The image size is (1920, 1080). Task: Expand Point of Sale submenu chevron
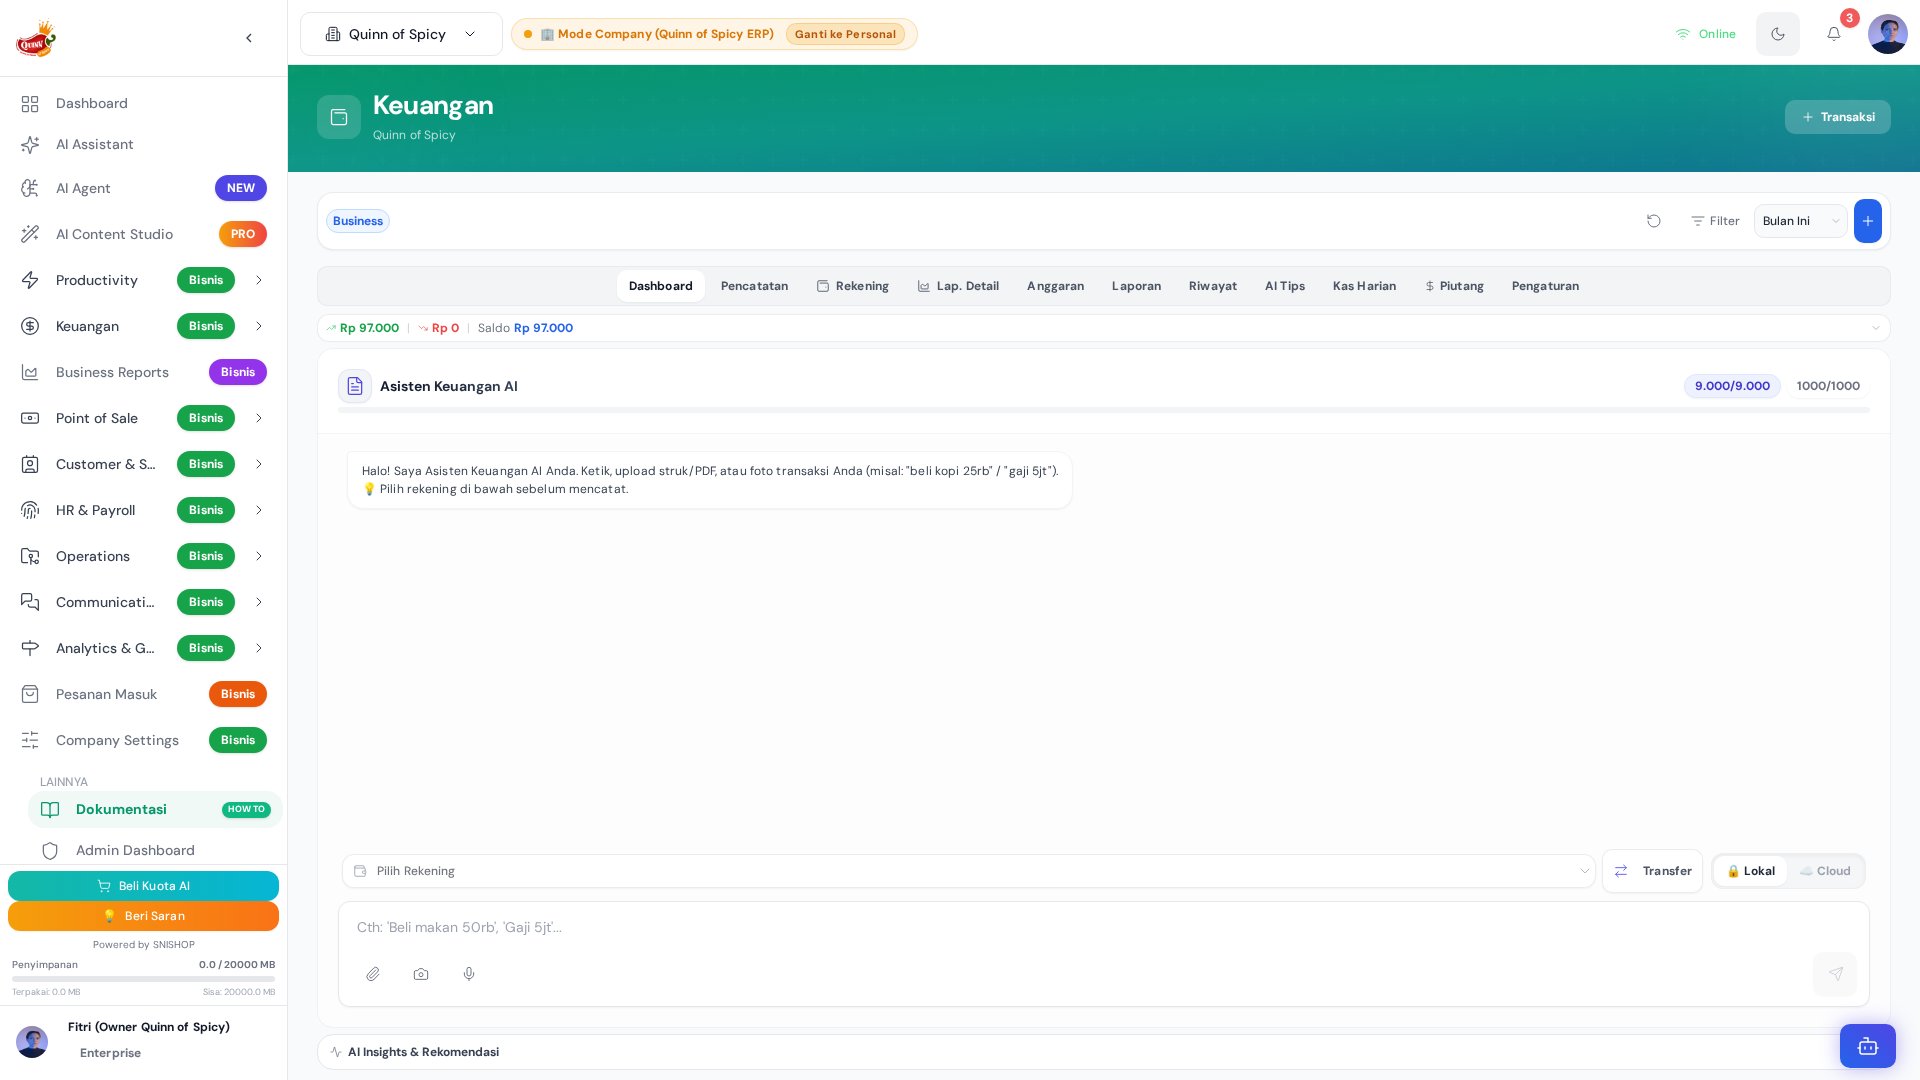[x=259, y=418]
